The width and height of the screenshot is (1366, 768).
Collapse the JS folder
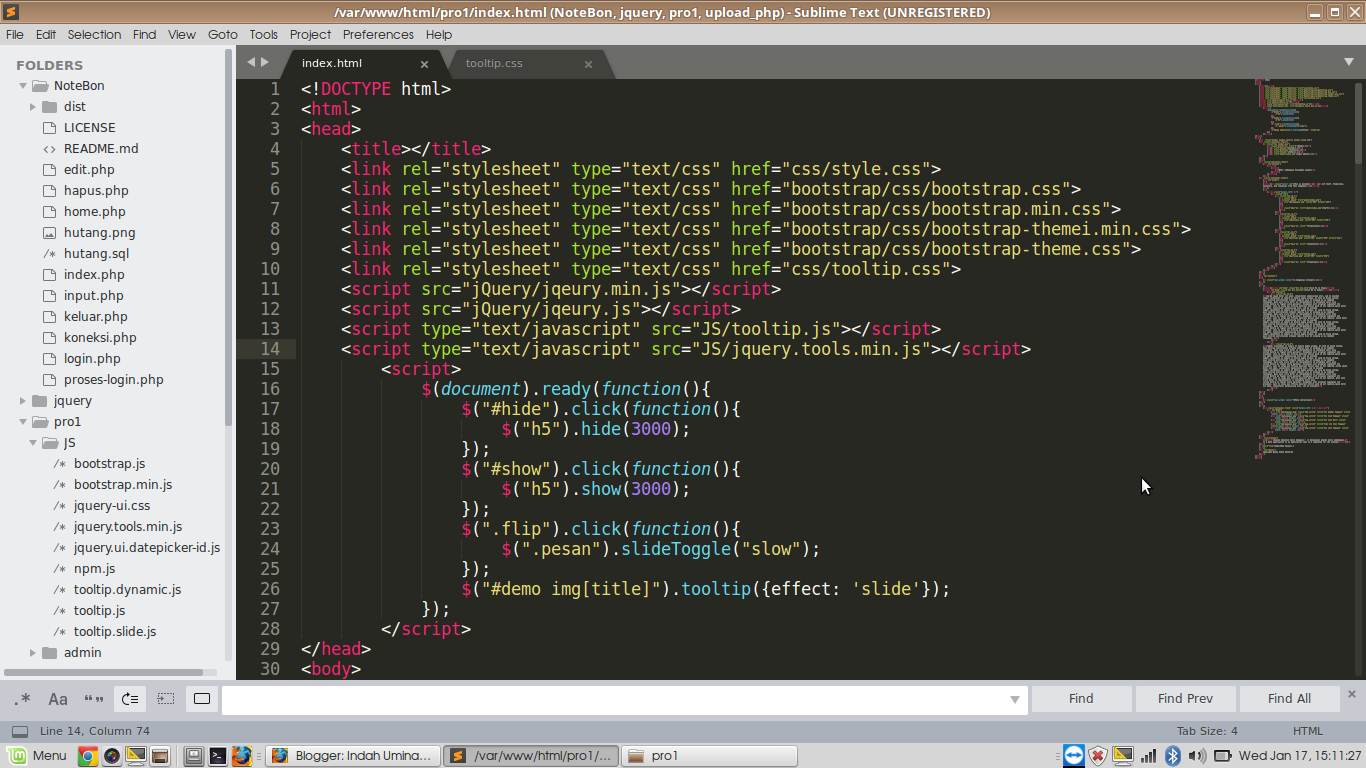(x=33, y=443)
